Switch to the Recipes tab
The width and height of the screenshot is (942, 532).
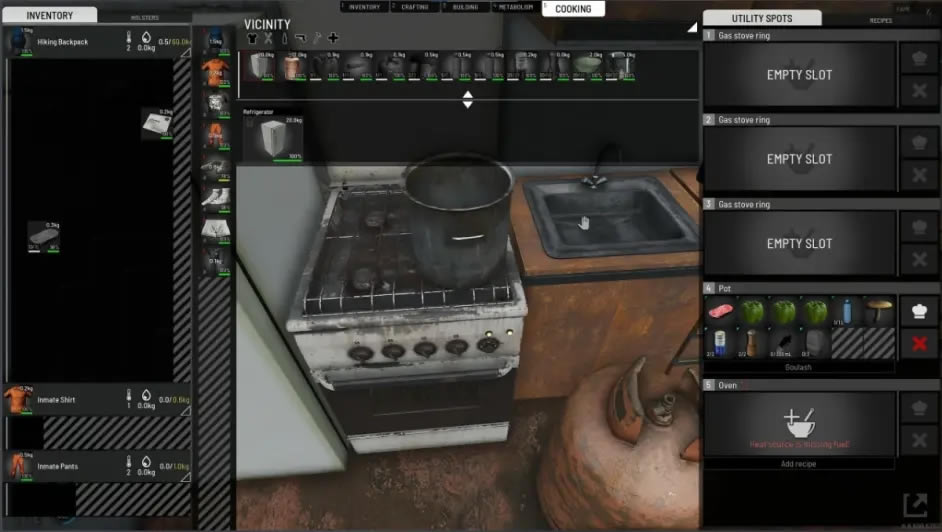click(x=880, y=20)
